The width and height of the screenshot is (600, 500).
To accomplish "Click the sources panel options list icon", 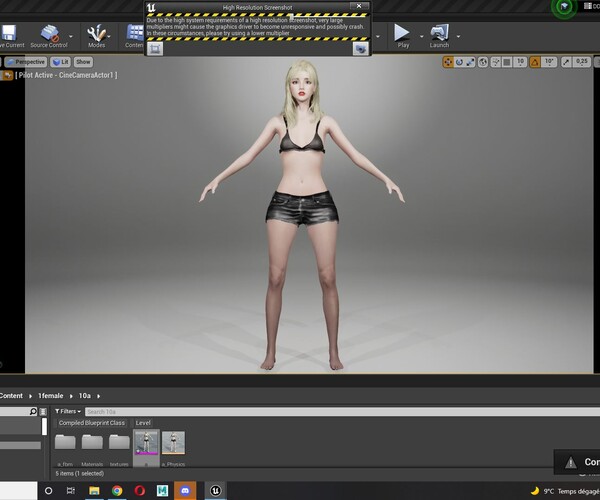I will [x=43, y=412].
